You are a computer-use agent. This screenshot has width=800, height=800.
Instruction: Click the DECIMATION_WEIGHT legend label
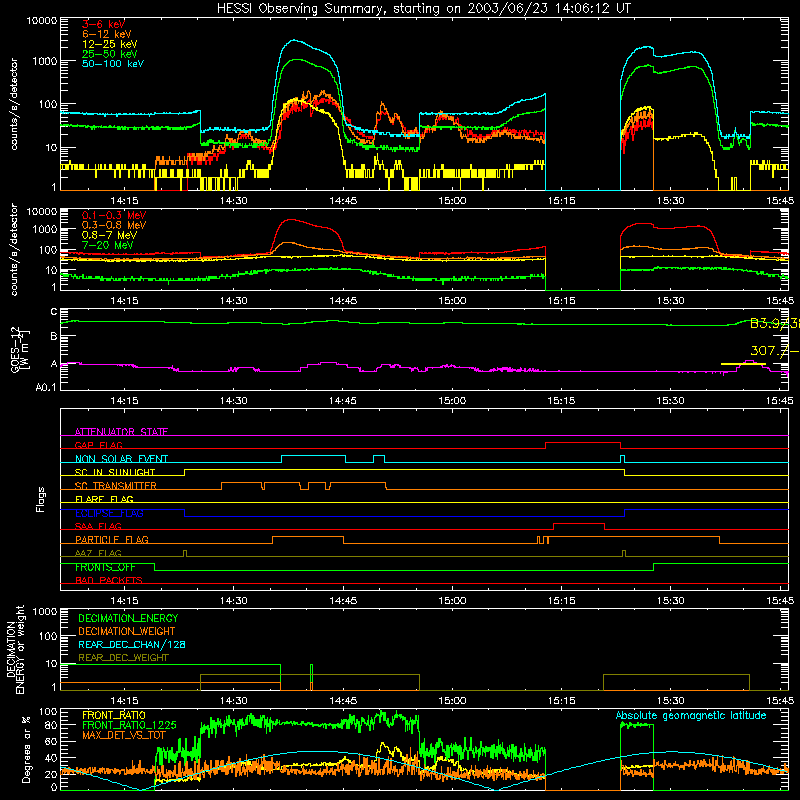pos(127,631)
